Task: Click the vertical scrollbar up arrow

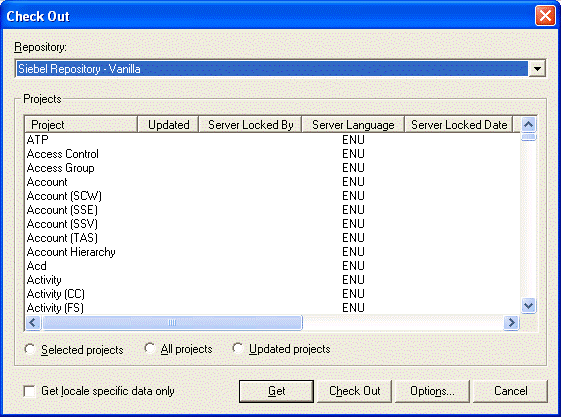Action: pos(528,124)
